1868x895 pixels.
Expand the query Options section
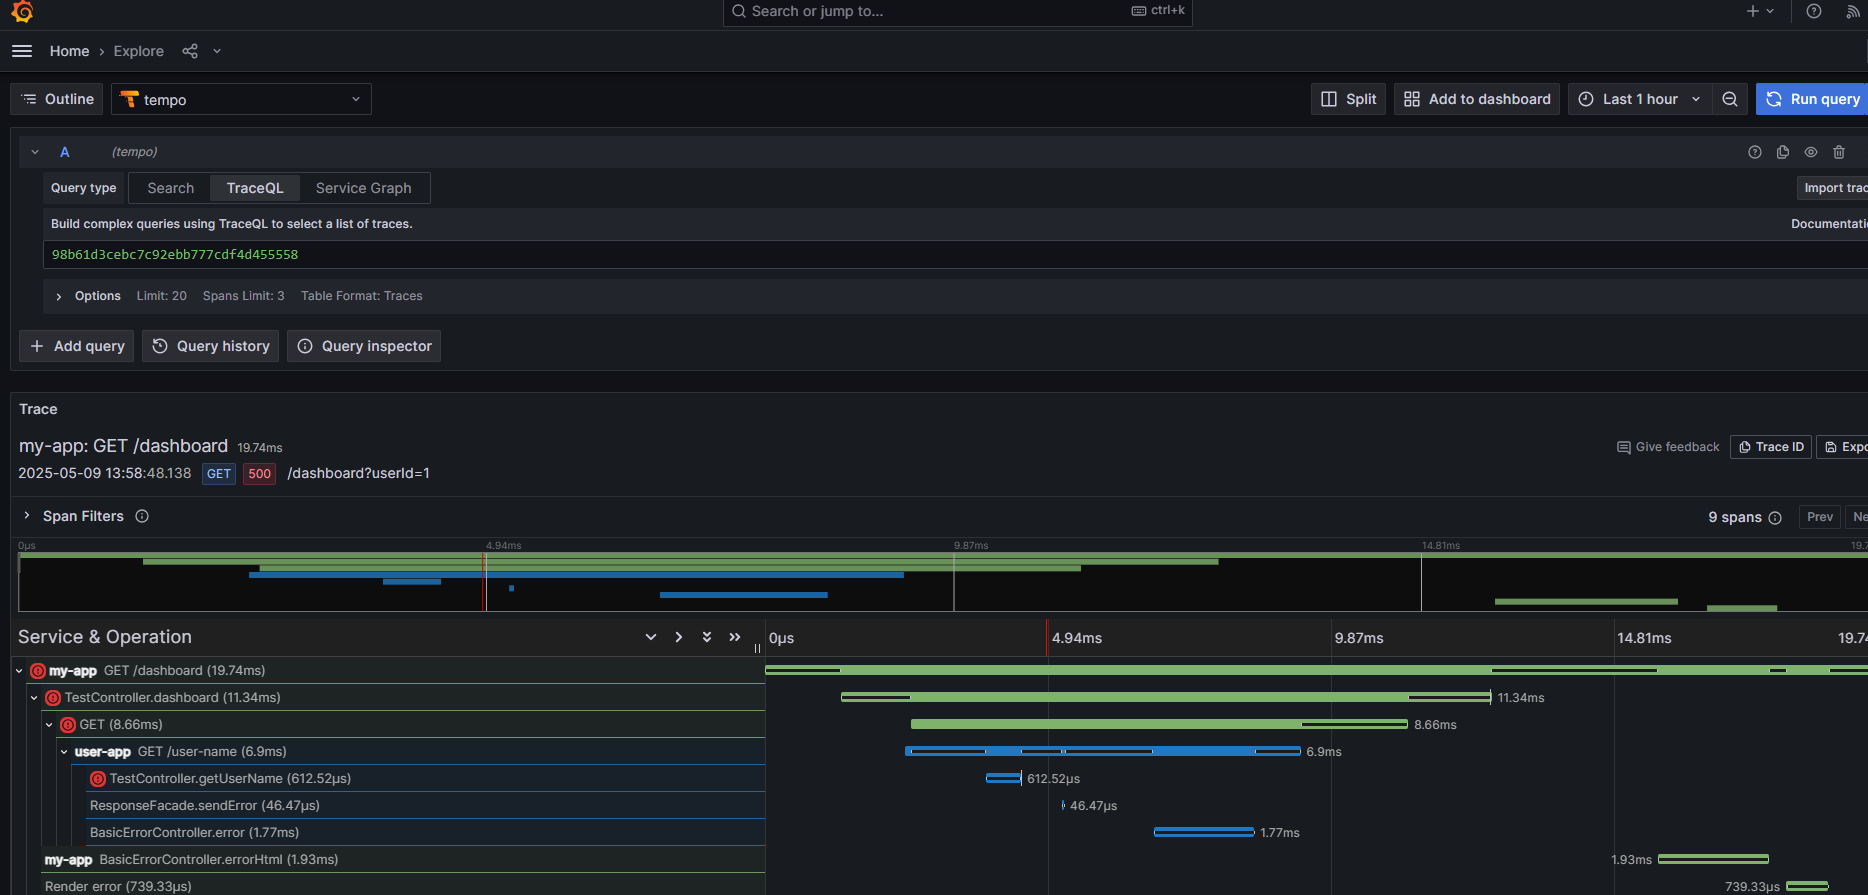click(59, 296)
